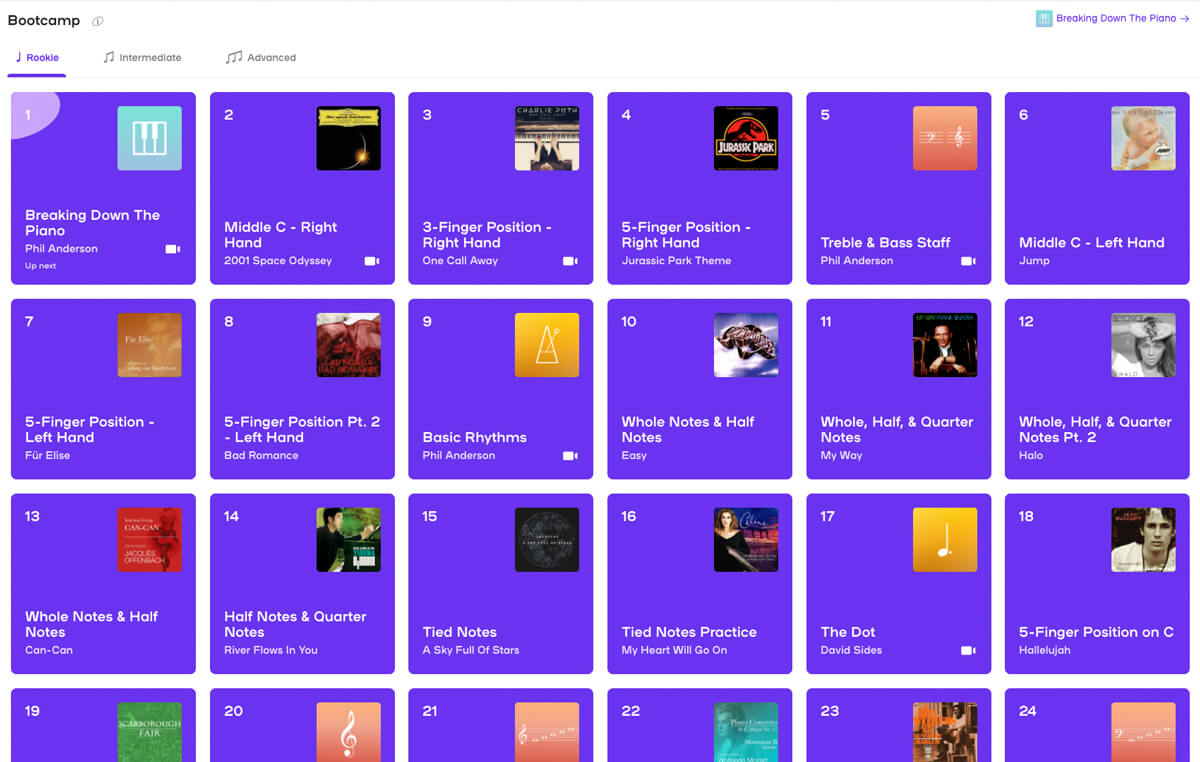This screenshot has height=762, width=1200.
Task: Select the Rookie tab
Action: point(37,58)
